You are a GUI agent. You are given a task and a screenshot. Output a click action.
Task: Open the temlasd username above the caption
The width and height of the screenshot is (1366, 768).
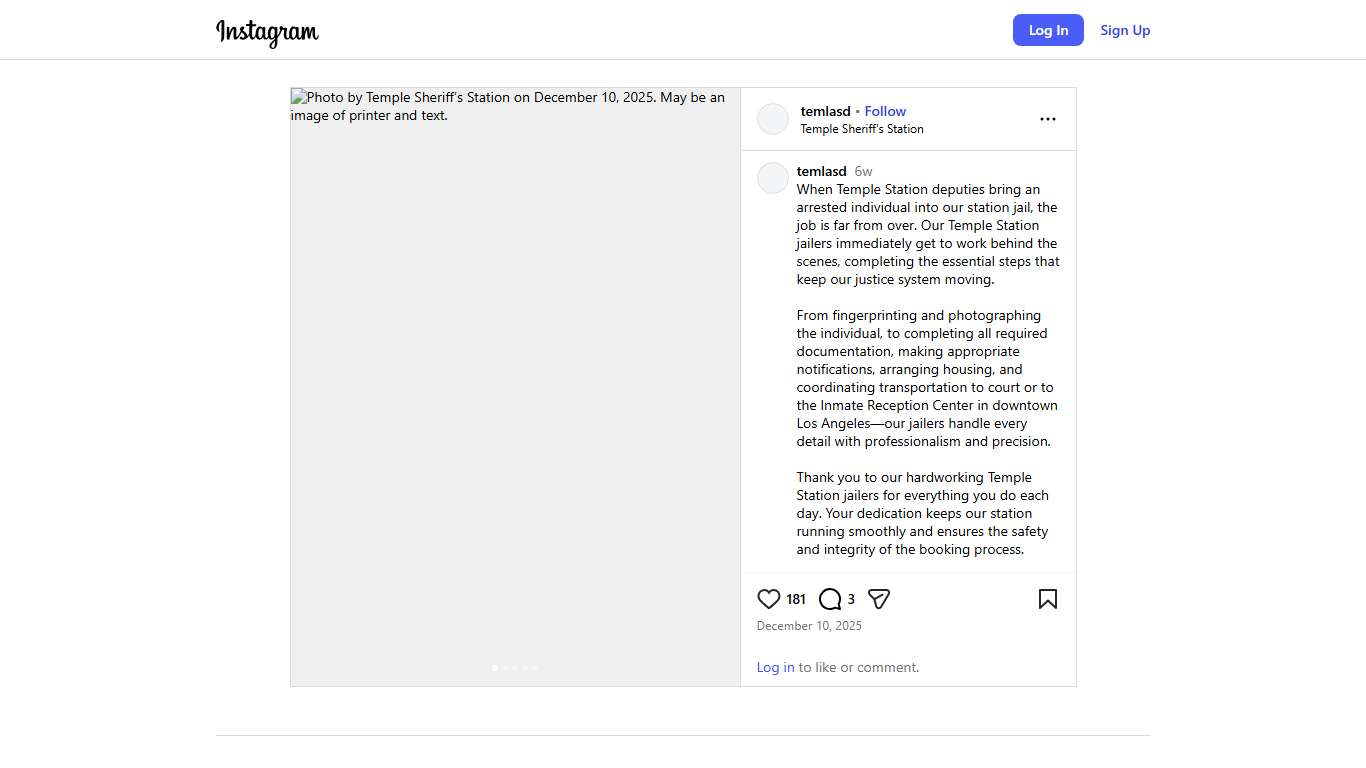pos(821,171)
